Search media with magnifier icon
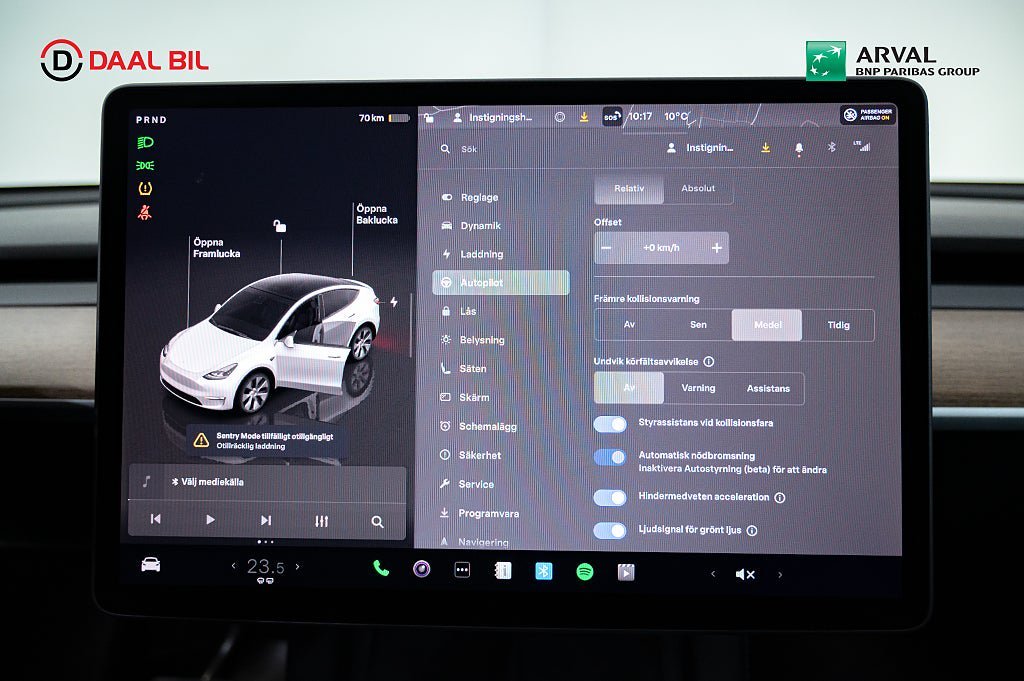Image resolution: width=1024 pixels, height=681 pixels. coord(377,521)
